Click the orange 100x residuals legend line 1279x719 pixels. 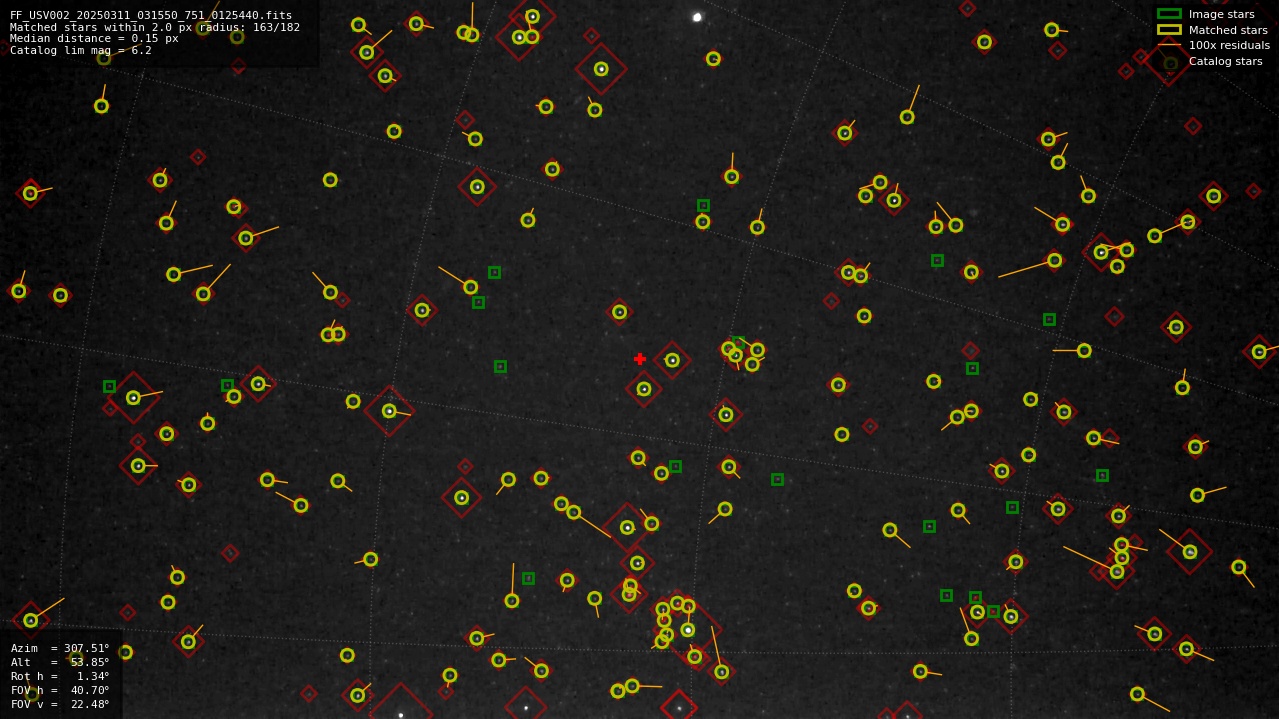click(1169, 45)
